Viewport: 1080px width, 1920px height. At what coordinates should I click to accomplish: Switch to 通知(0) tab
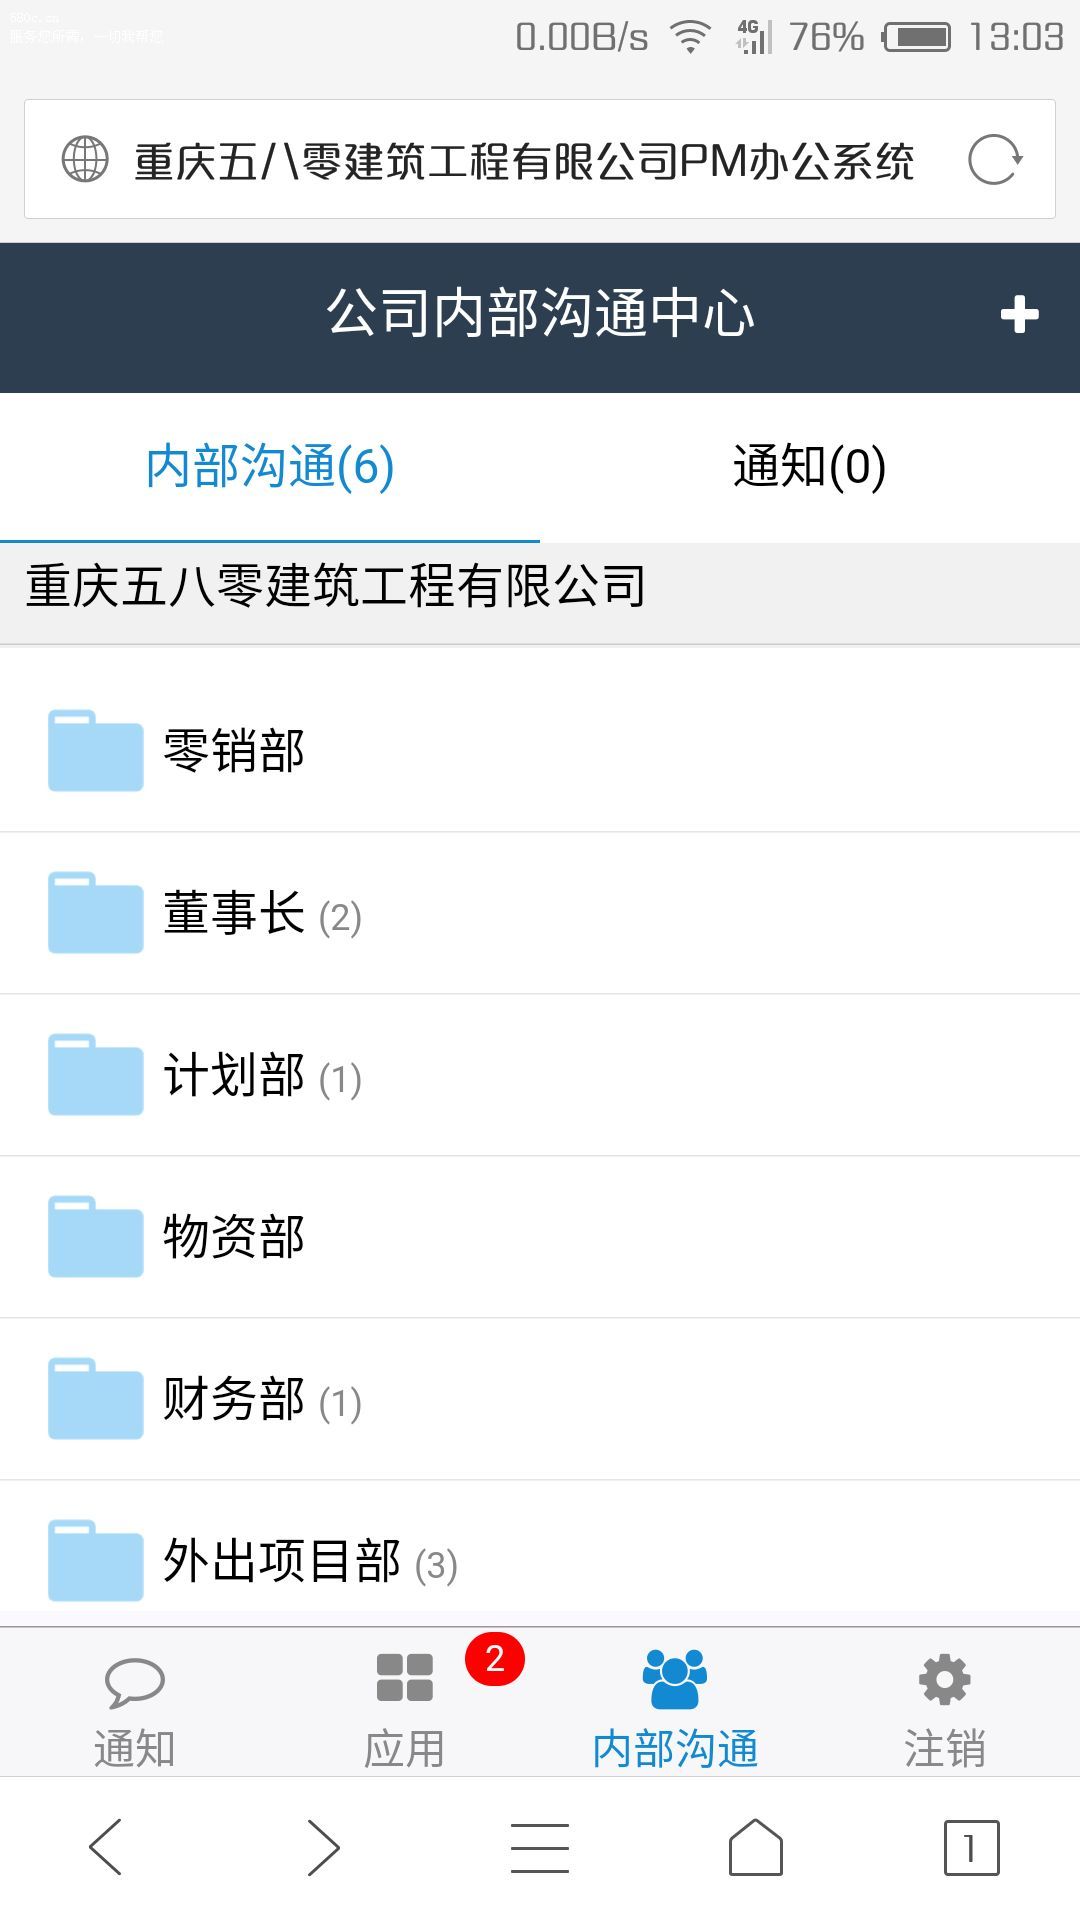point(809,467)
